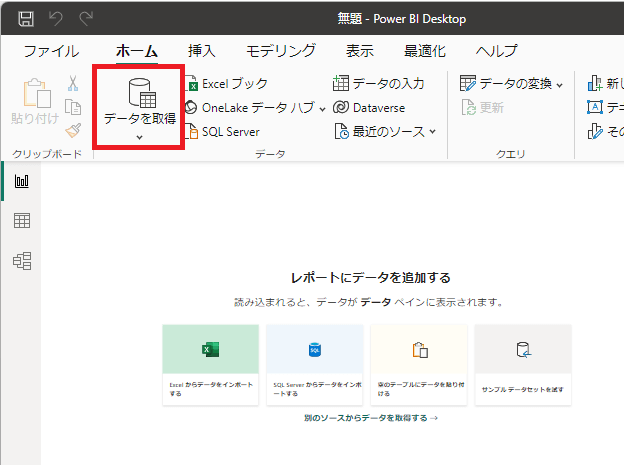Click the 更新 refresh button
The height and width of the screenshot is (465, 624).
483,107
